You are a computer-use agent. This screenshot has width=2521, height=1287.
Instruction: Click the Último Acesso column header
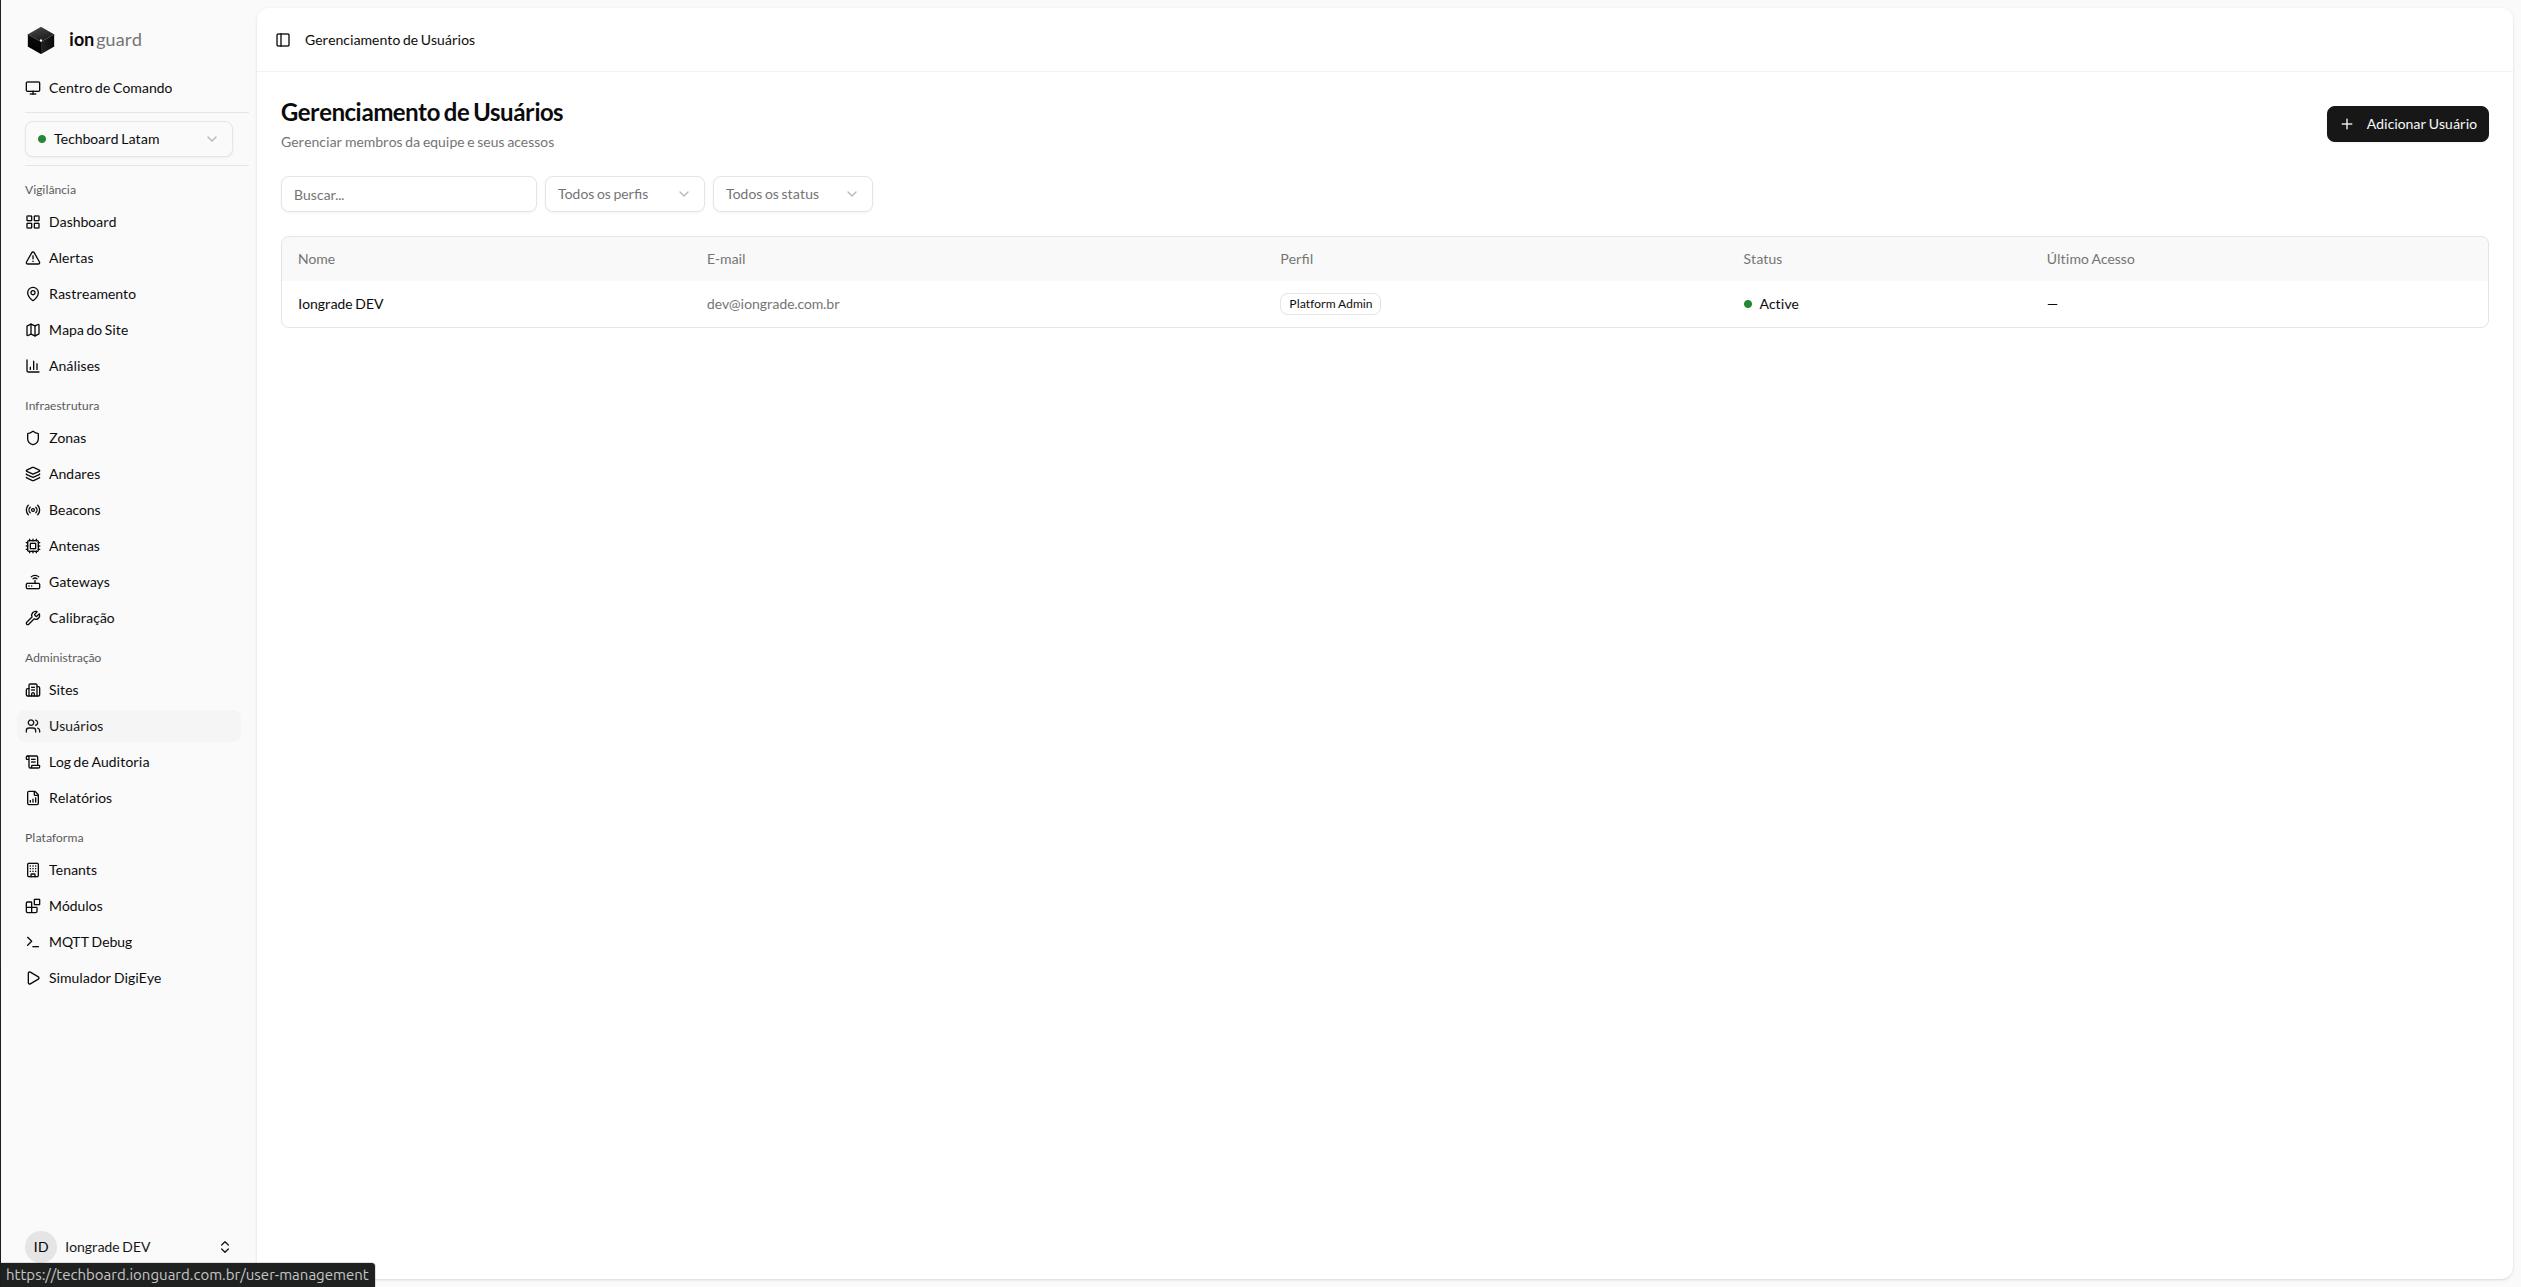2090,259
